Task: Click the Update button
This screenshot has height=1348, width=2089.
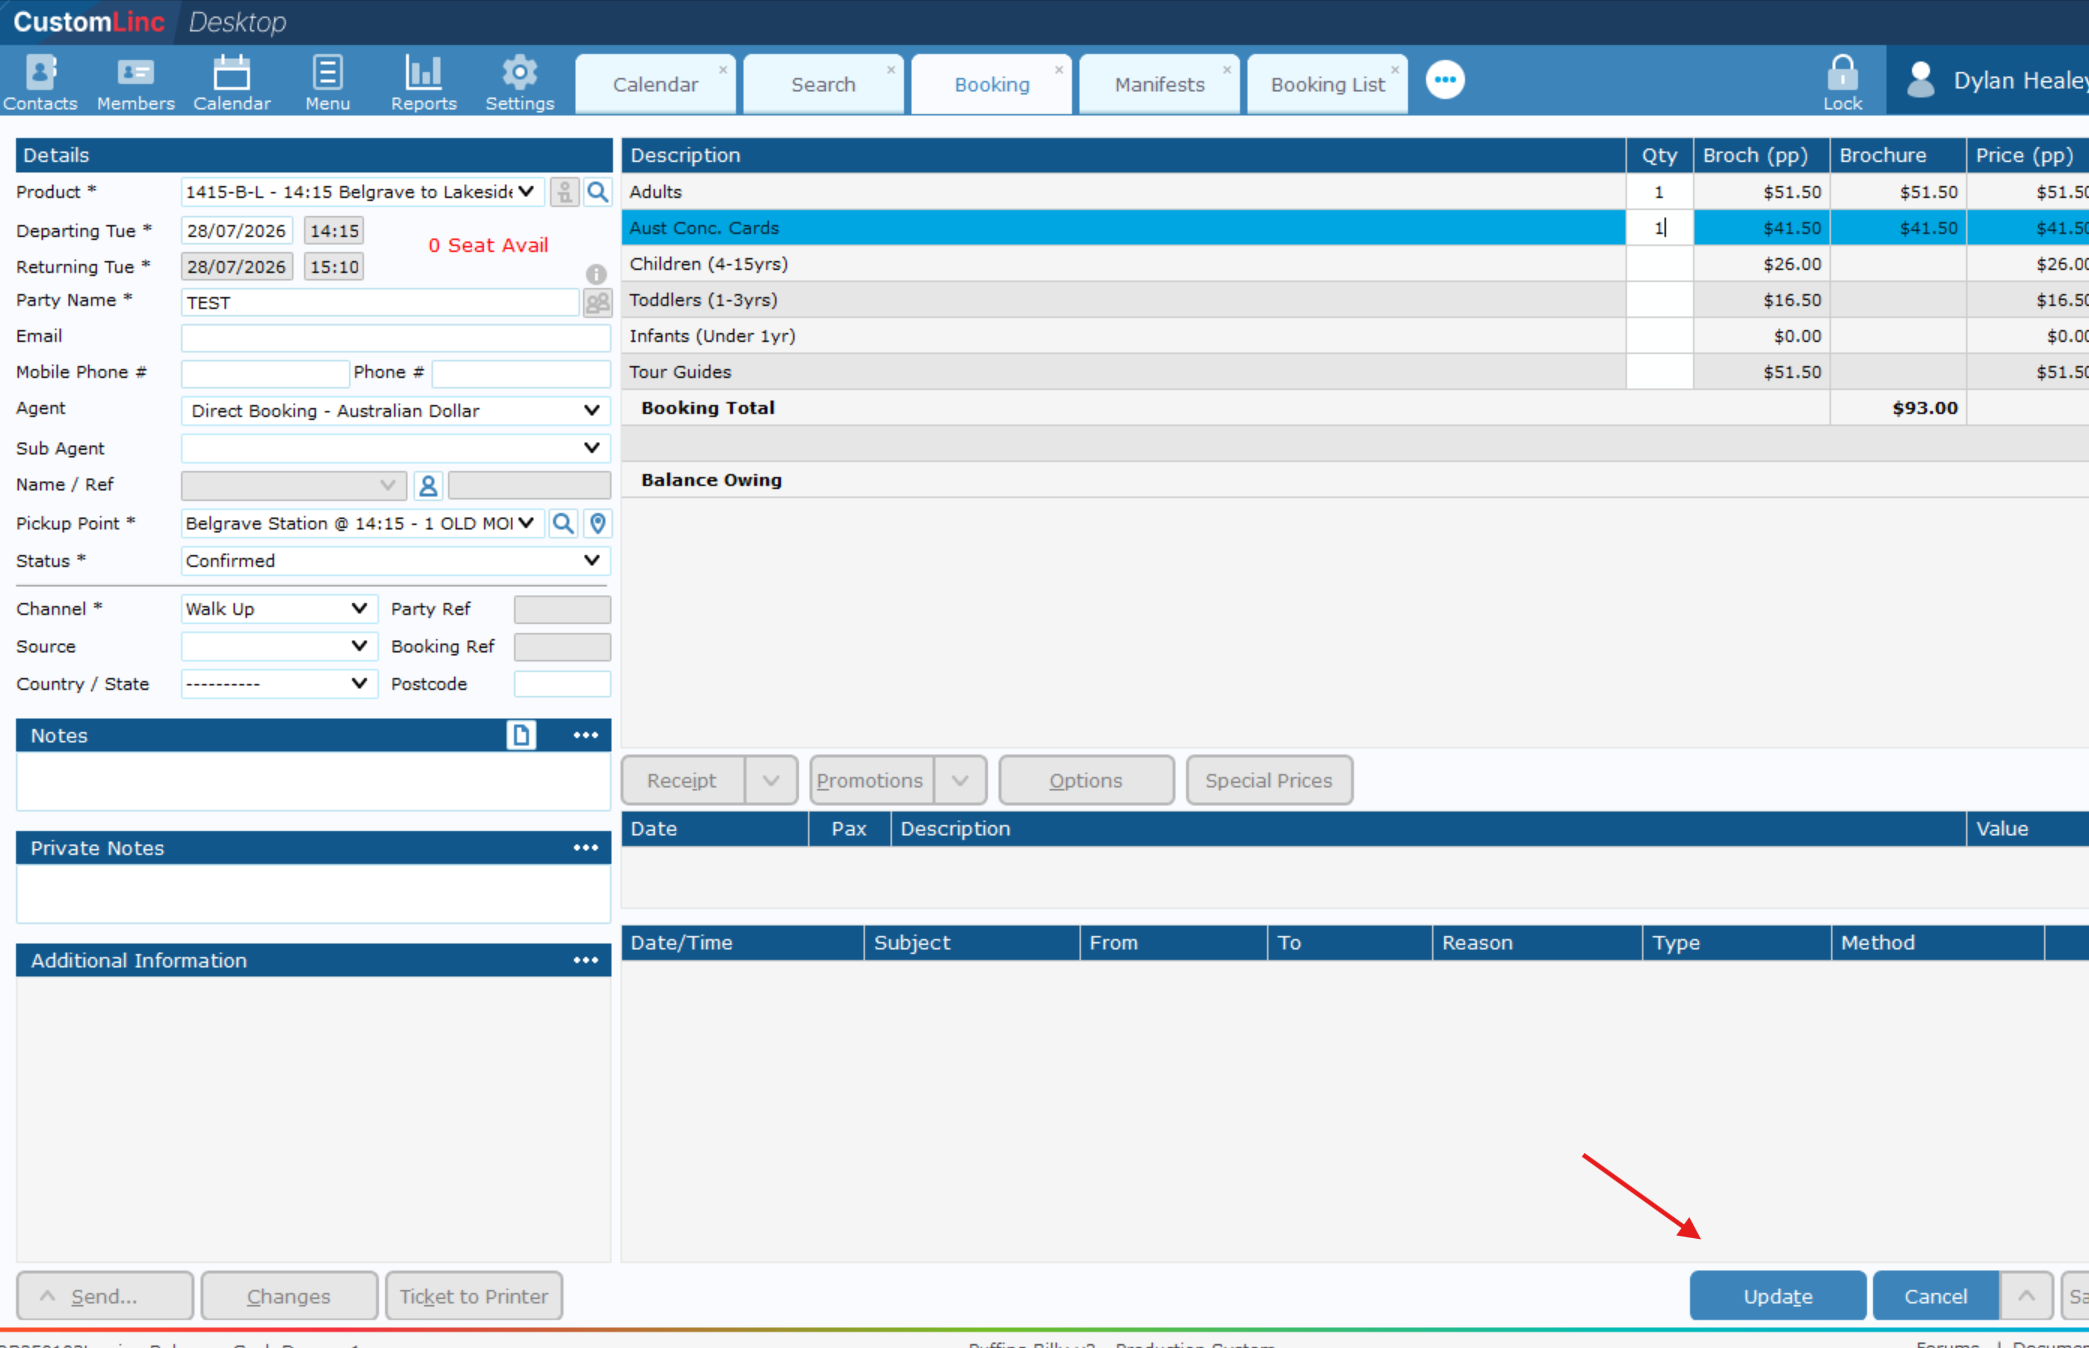Action: [x=1777, y=1296]
